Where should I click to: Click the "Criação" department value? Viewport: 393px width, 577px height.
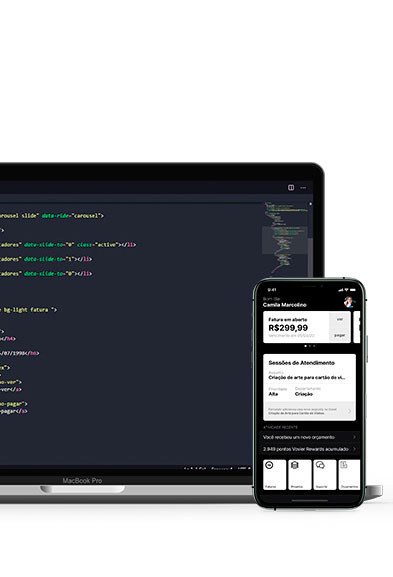[304, 394]
